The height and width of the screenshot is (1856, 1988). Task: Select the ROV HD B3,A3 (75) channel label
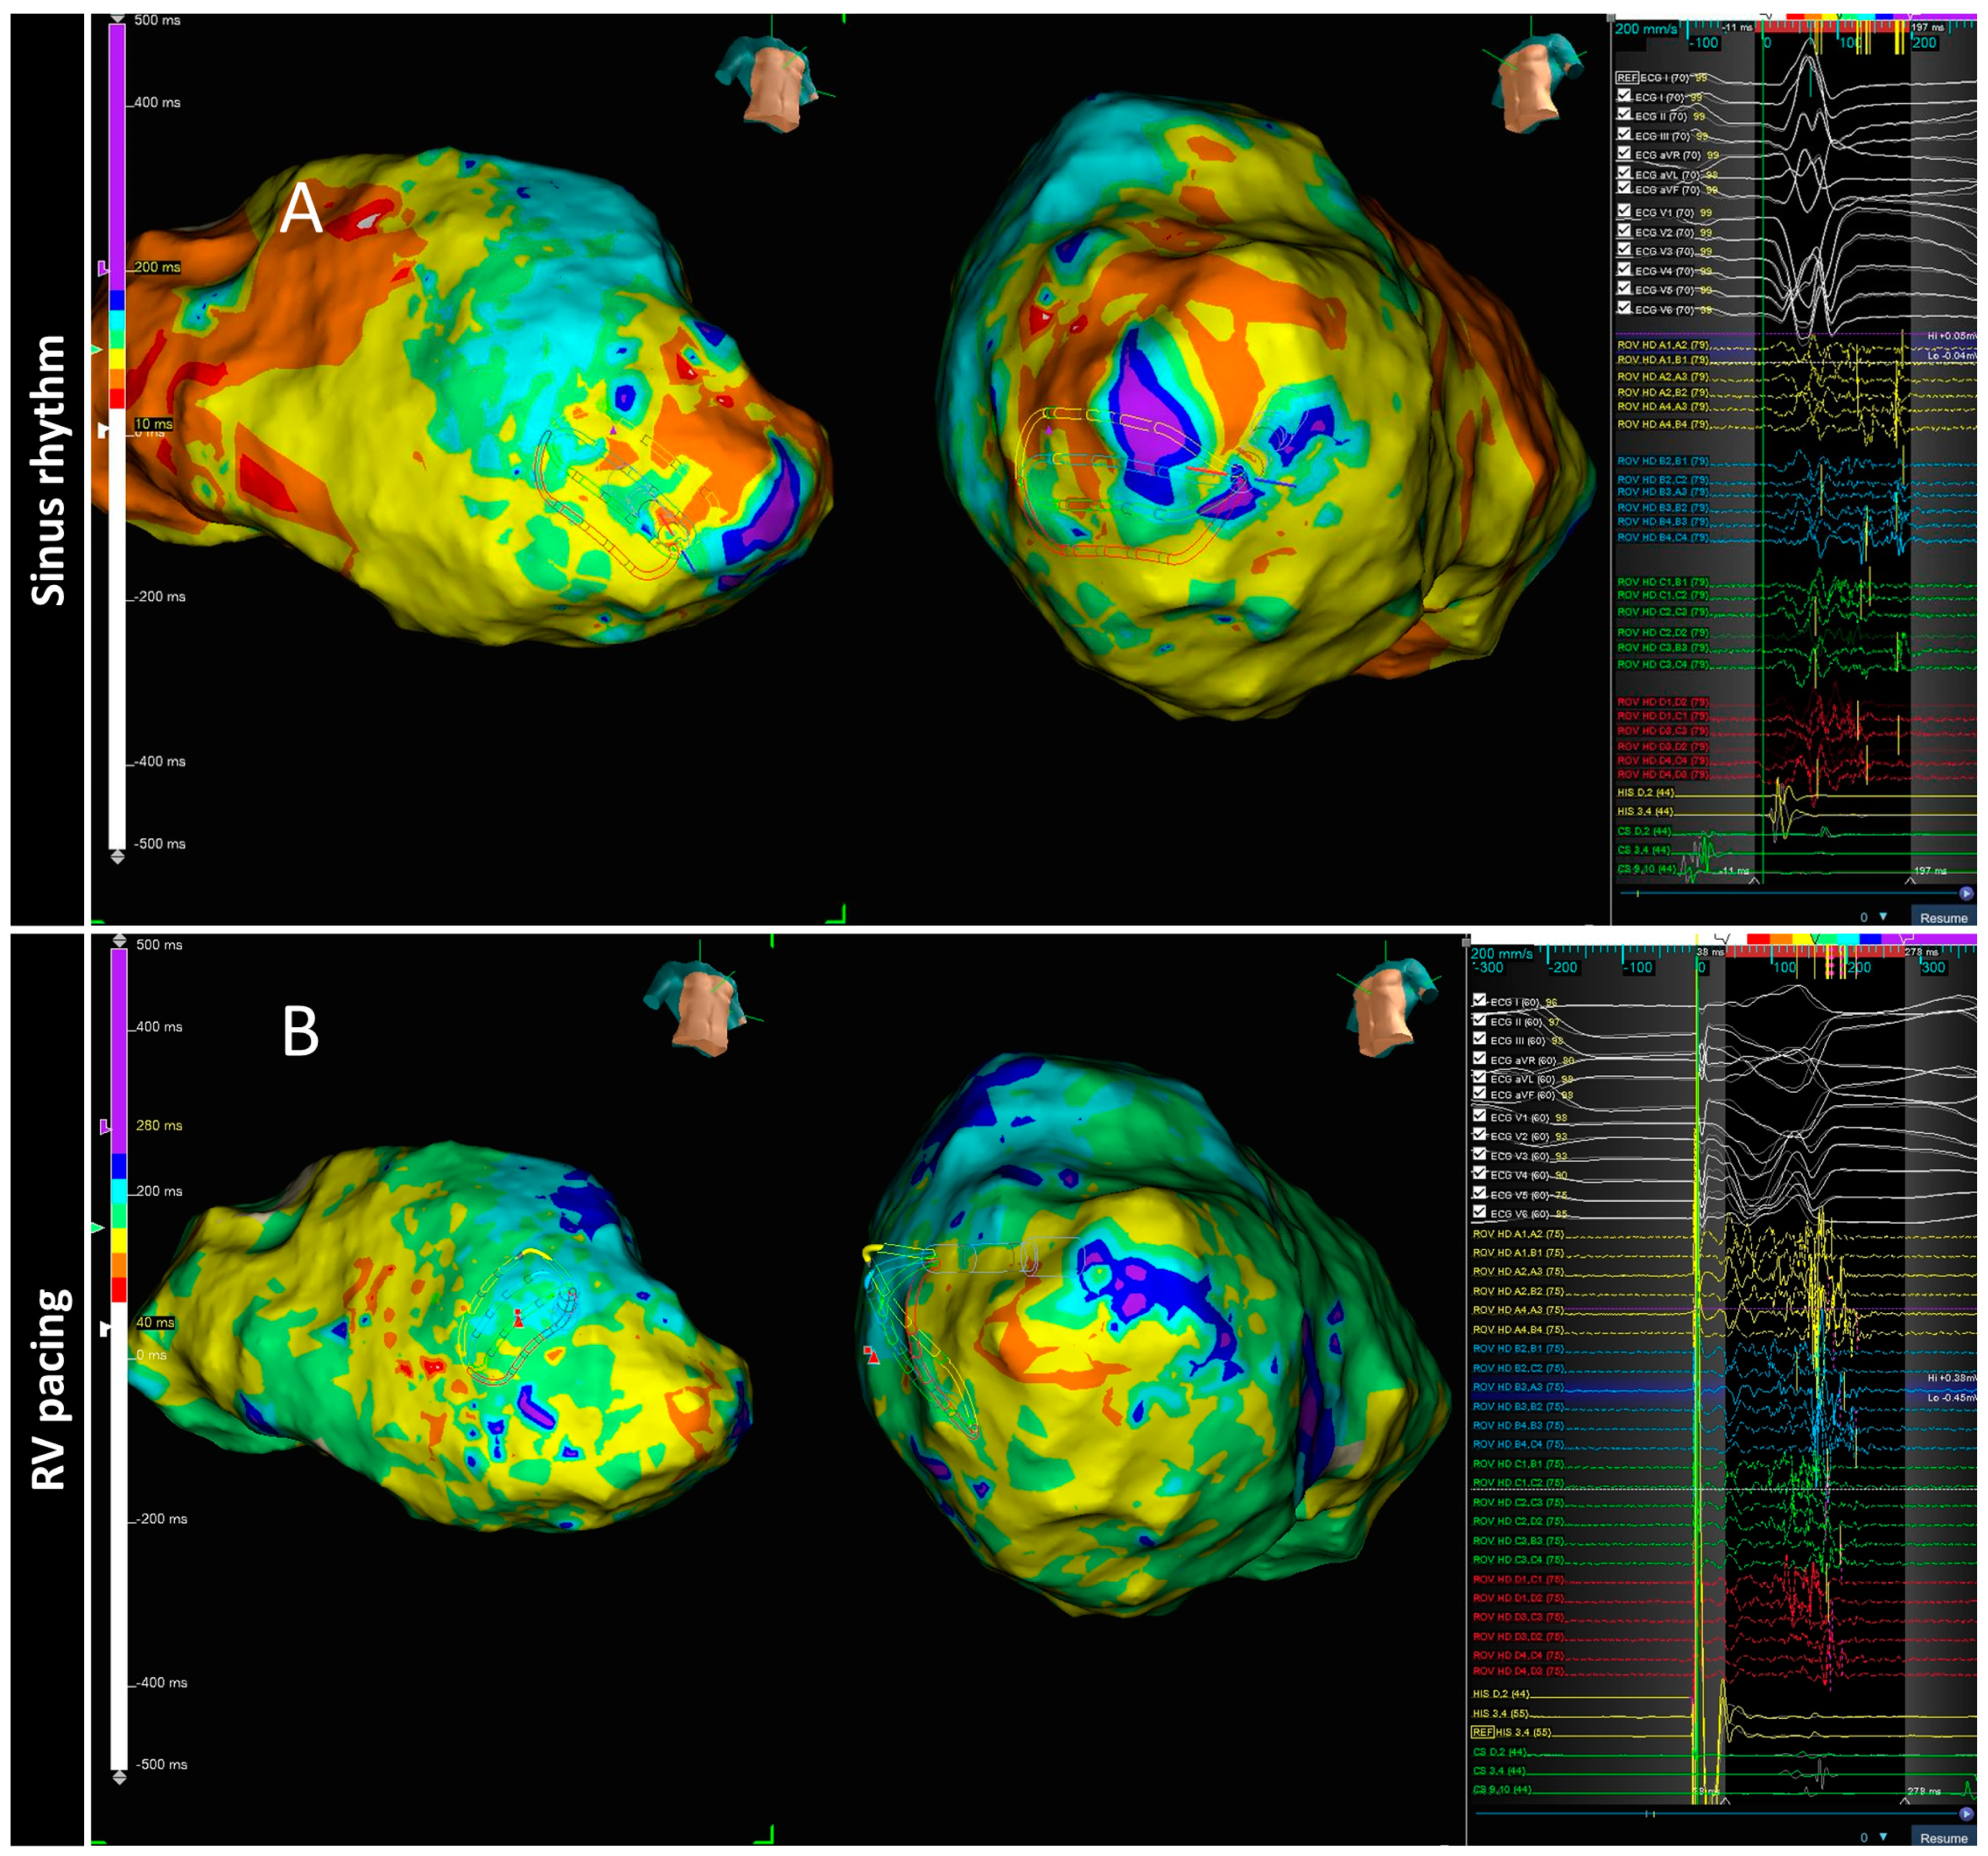tap(1517, 1387)
